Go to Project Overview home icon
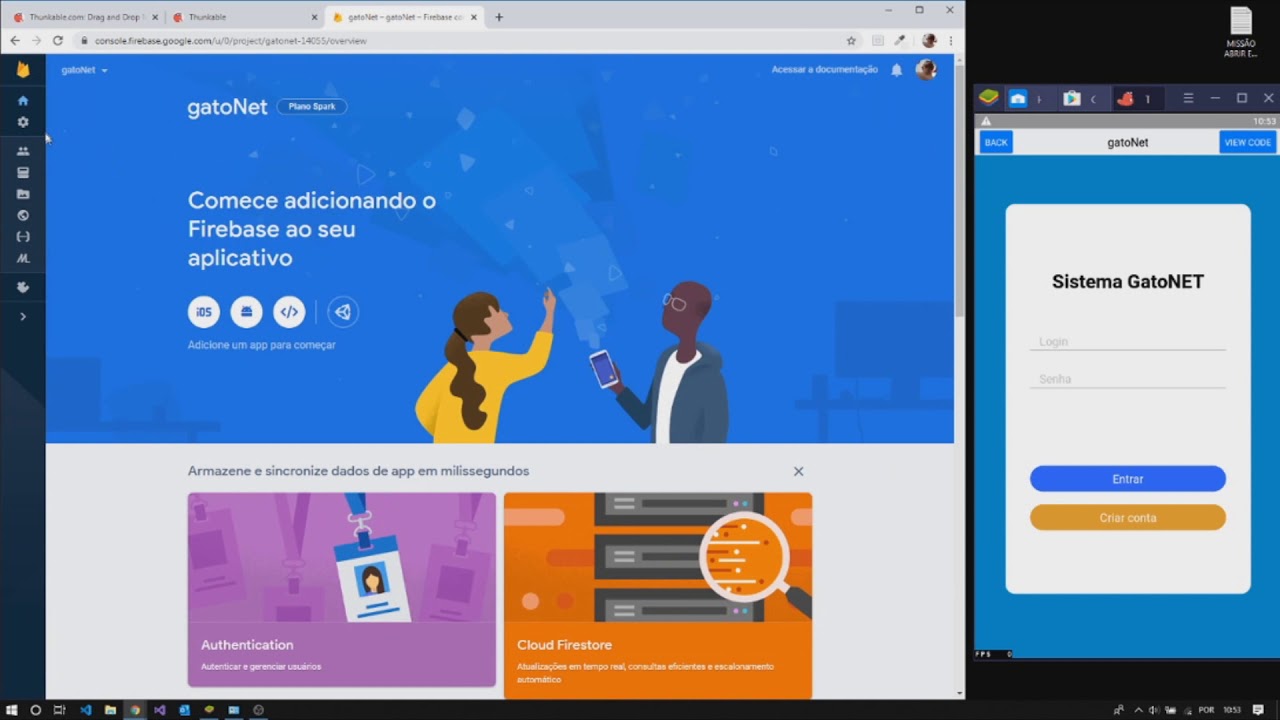Viewport: 1280px width, 720px height. [x=23, y=101]
